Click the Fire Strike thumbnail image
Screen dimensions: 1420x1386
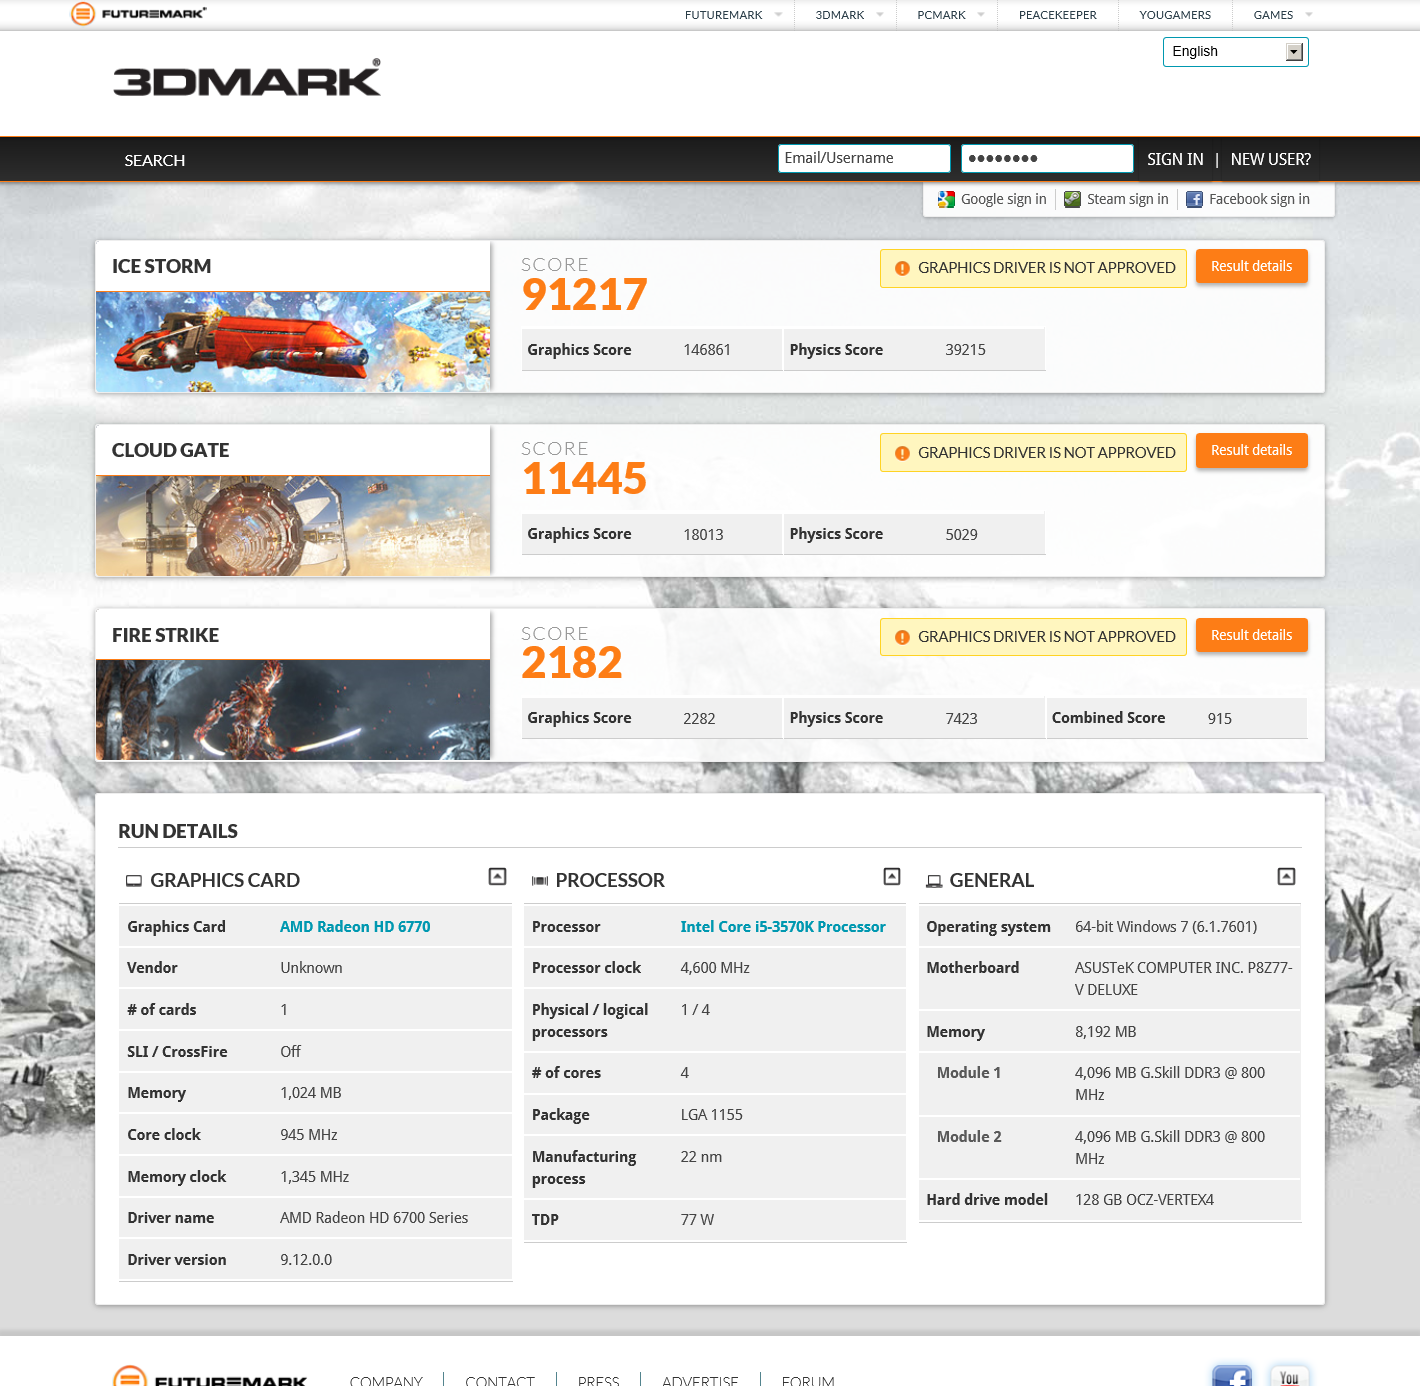coord(293,710)
